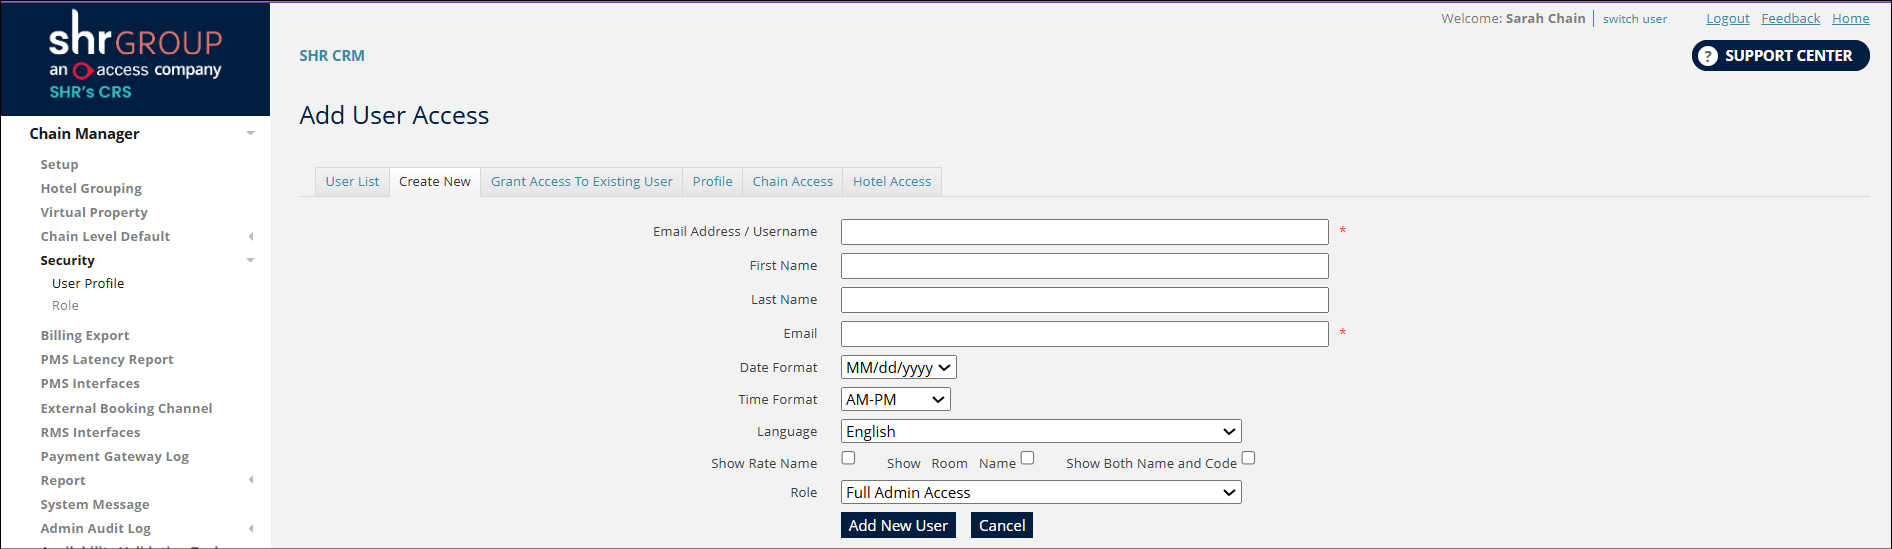Select Admin Audit Log menu item
Image resolution: width=1892 pixels, height=549 pixels.
(x=95, y=528)
